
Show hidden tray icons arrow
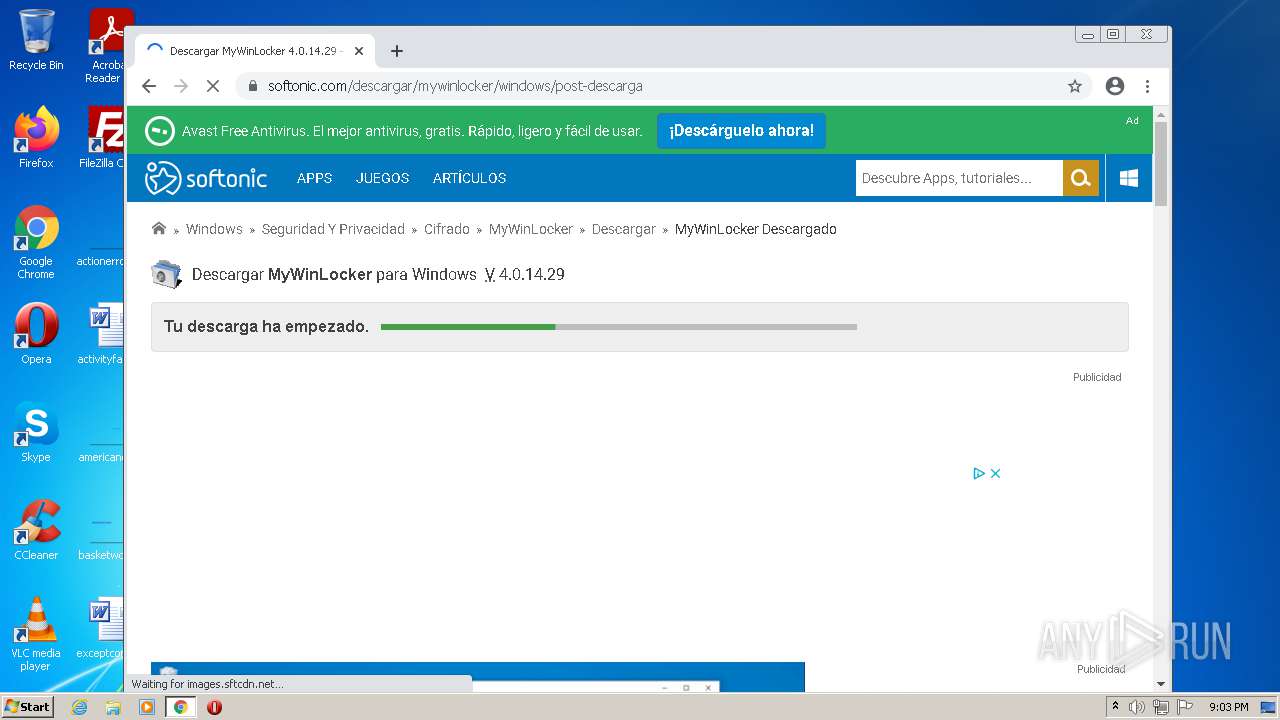coord(1115,707)
